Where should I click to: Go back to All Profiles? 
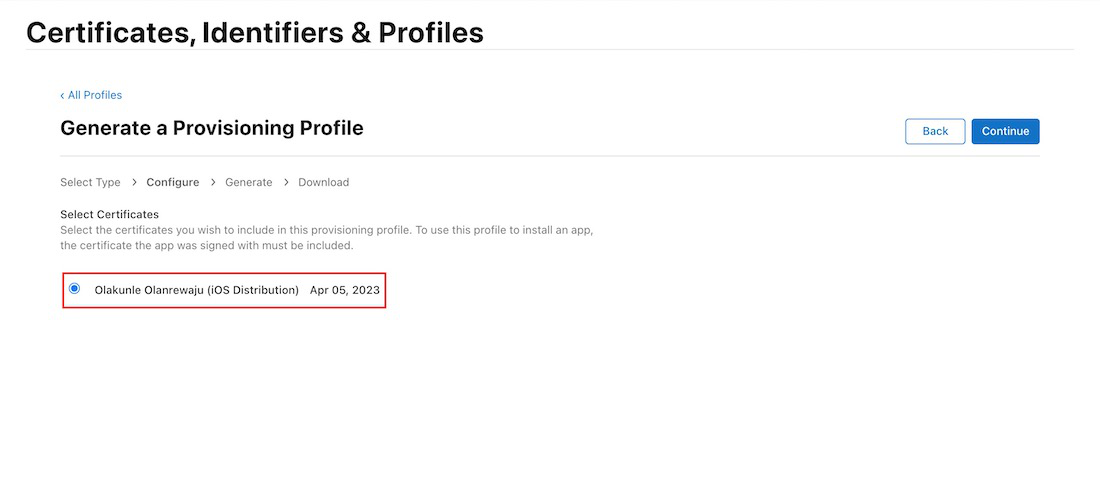(94, 95)
